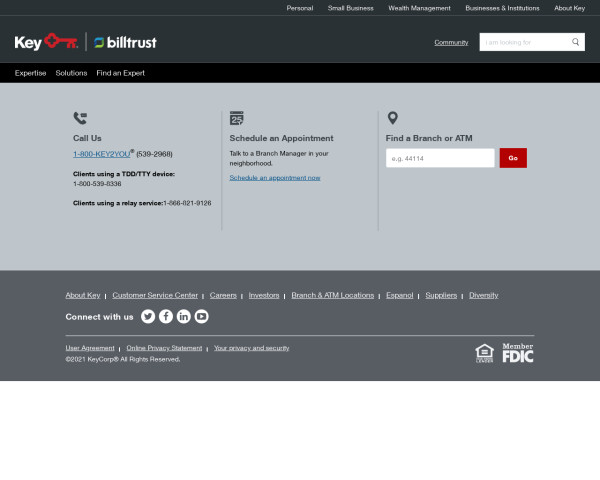
Task: Focus the ZIP code branch field
Action: pyautogui.click(x=440, y=158)
